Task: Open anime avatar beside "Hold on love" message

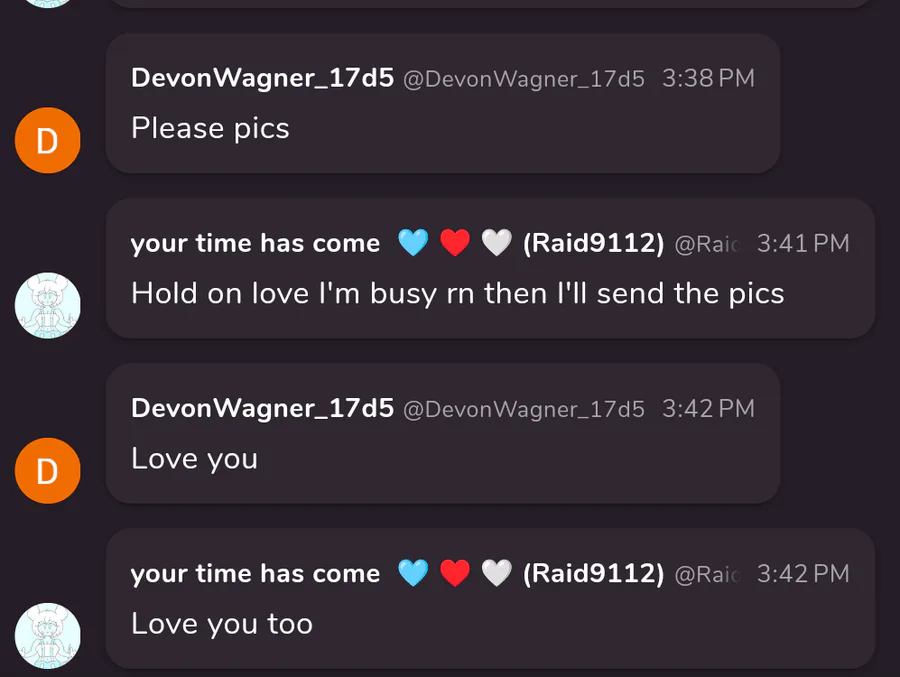Action: 48,305
